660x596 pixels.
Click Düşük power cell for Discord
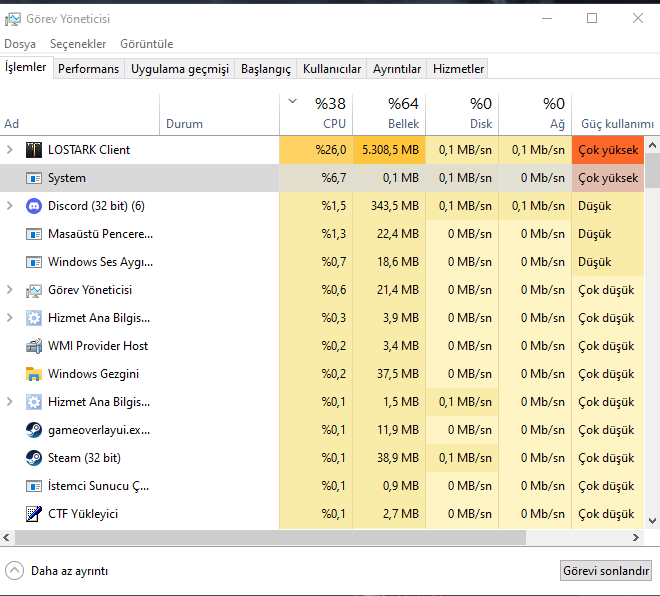click(608, 206)
